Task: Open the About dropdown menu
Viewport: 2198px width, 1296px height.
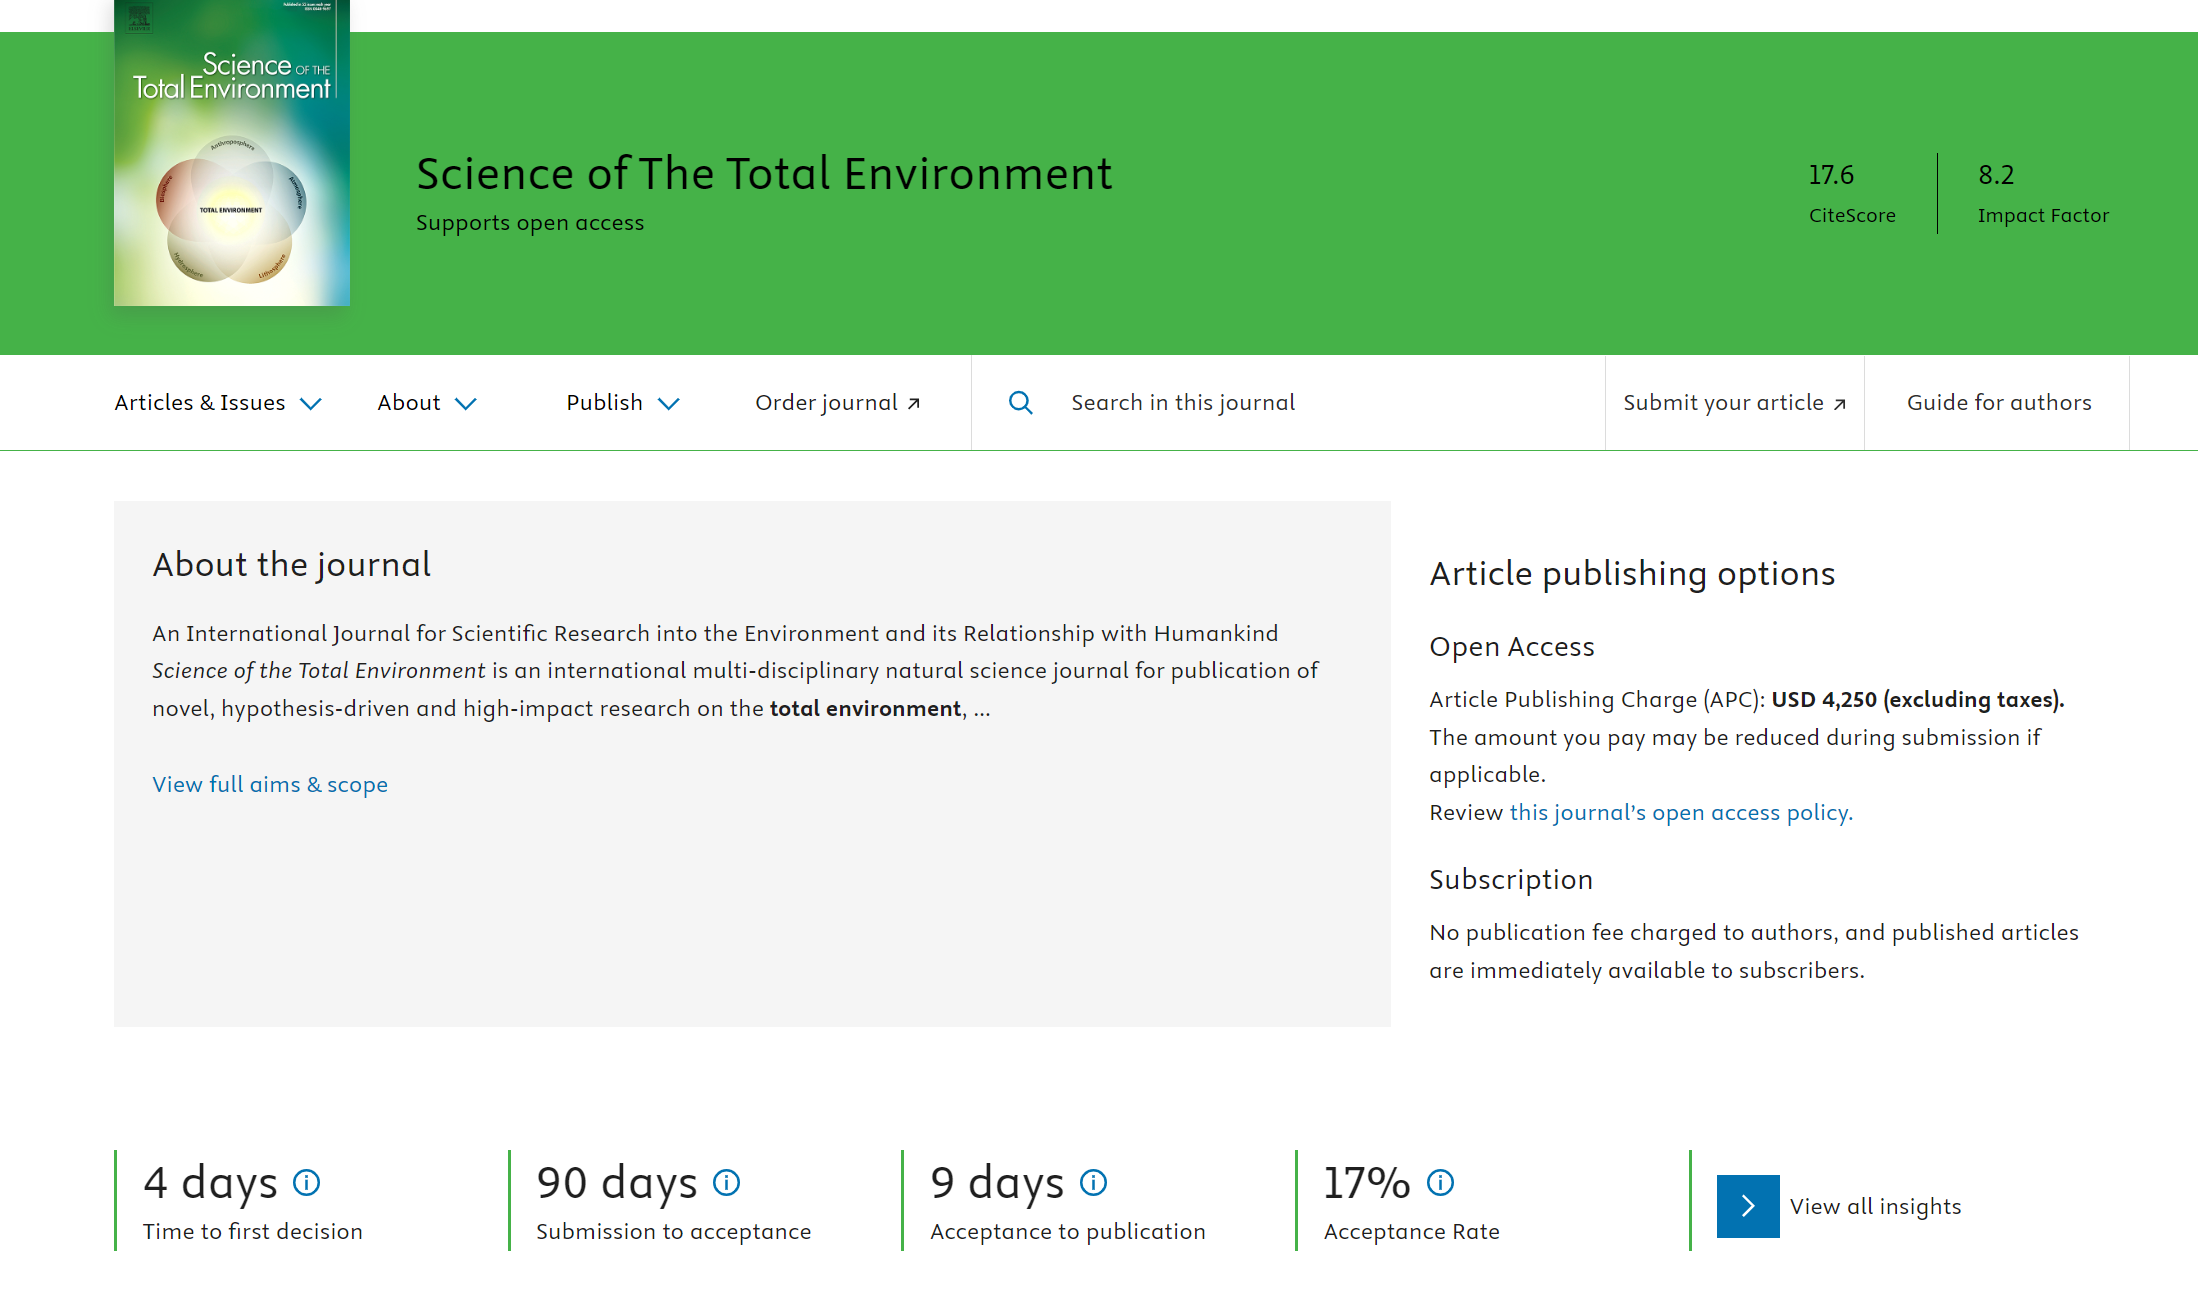Action: click(x=426, y=403)
